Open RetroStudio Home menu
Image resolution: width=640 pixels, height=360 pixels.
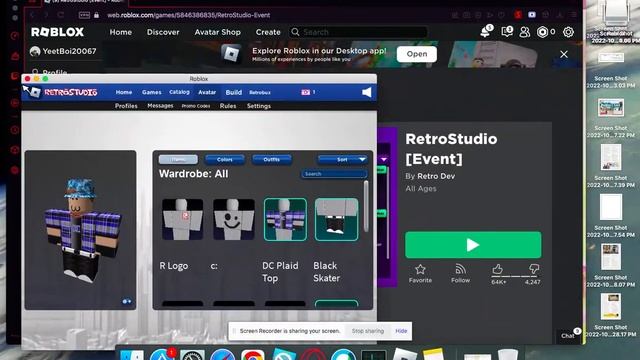click(124, 92)
